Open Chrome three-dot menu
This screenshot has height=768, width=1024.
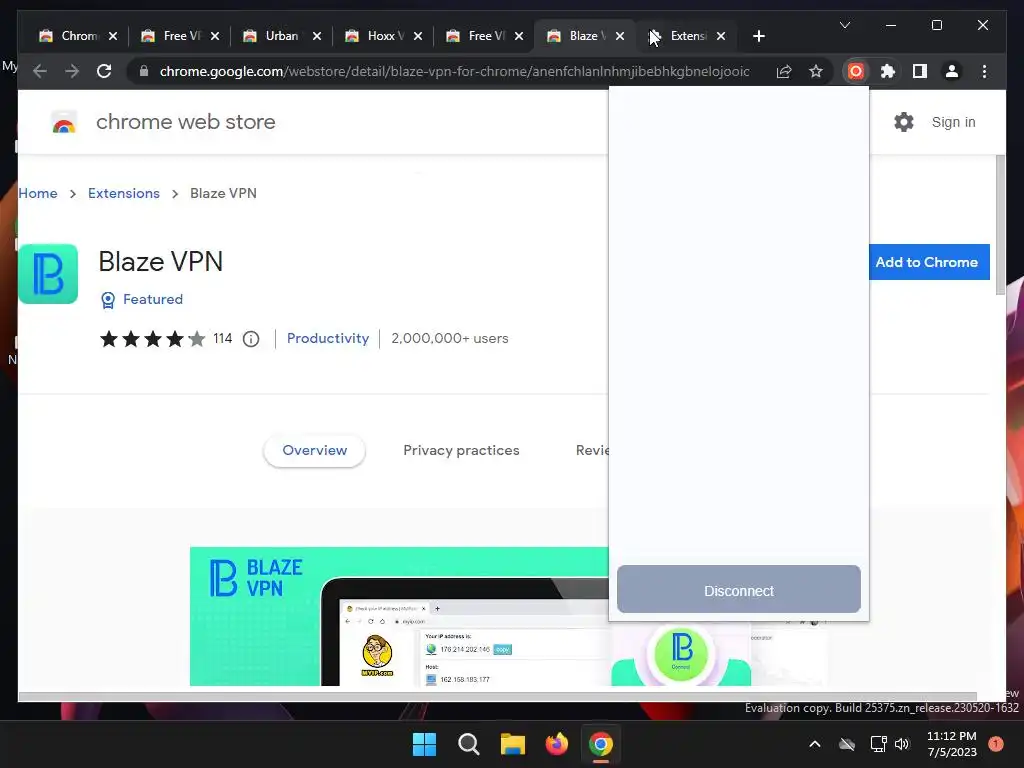pos(984,71)
